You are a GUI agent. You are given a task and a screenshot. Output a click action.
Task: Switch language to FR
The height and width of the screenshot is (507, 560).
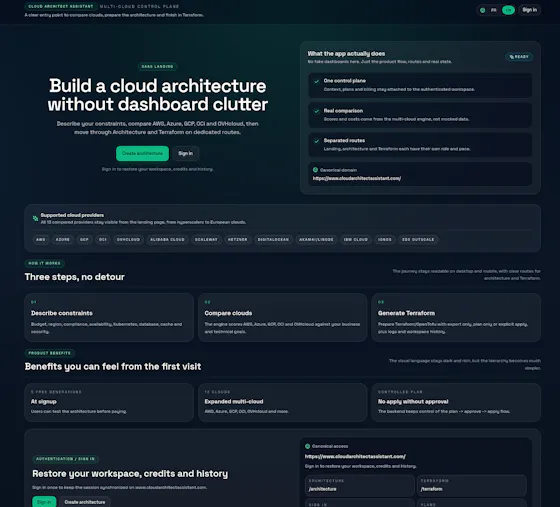coord(494,10)
